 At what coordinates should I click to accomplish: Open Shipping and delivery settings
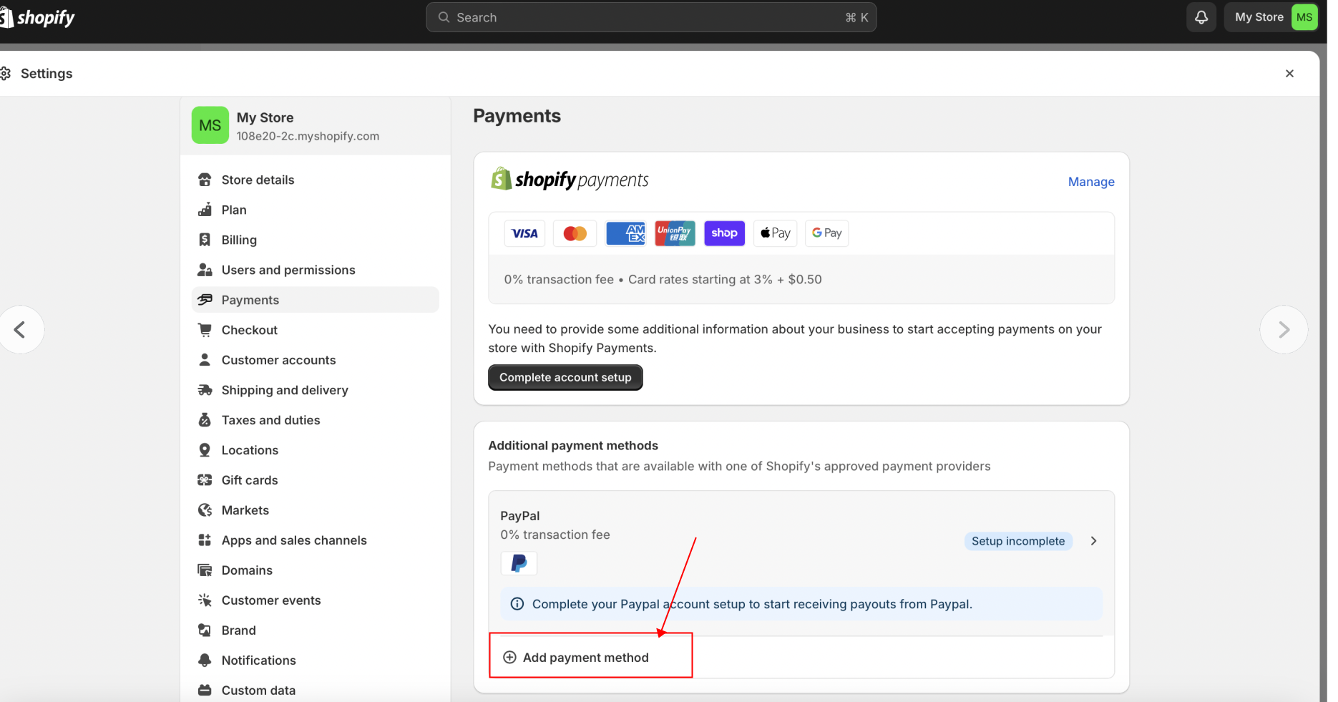pos(284,390)
